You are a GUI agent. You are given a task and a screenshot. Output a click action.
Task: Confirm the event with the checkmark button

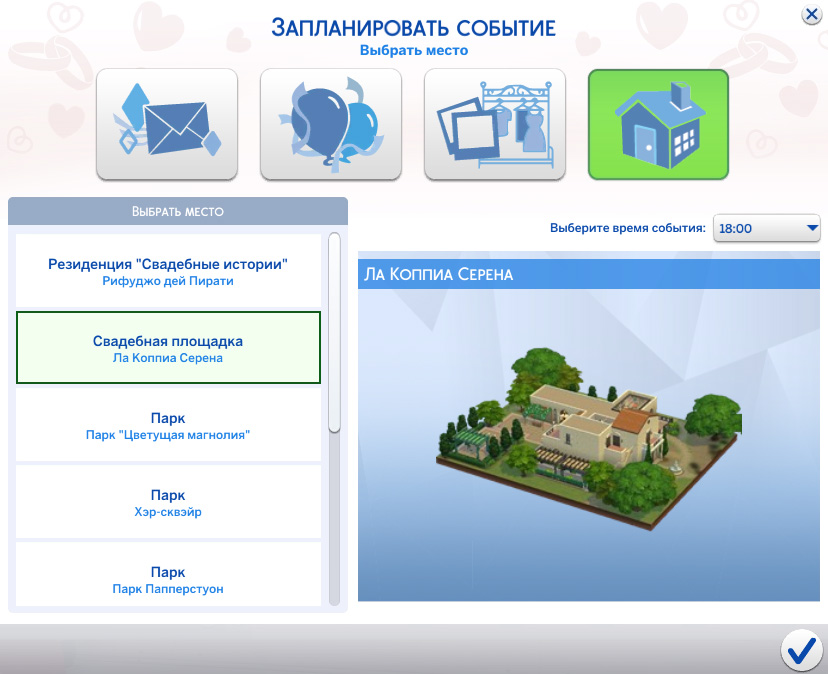[800, 650]
